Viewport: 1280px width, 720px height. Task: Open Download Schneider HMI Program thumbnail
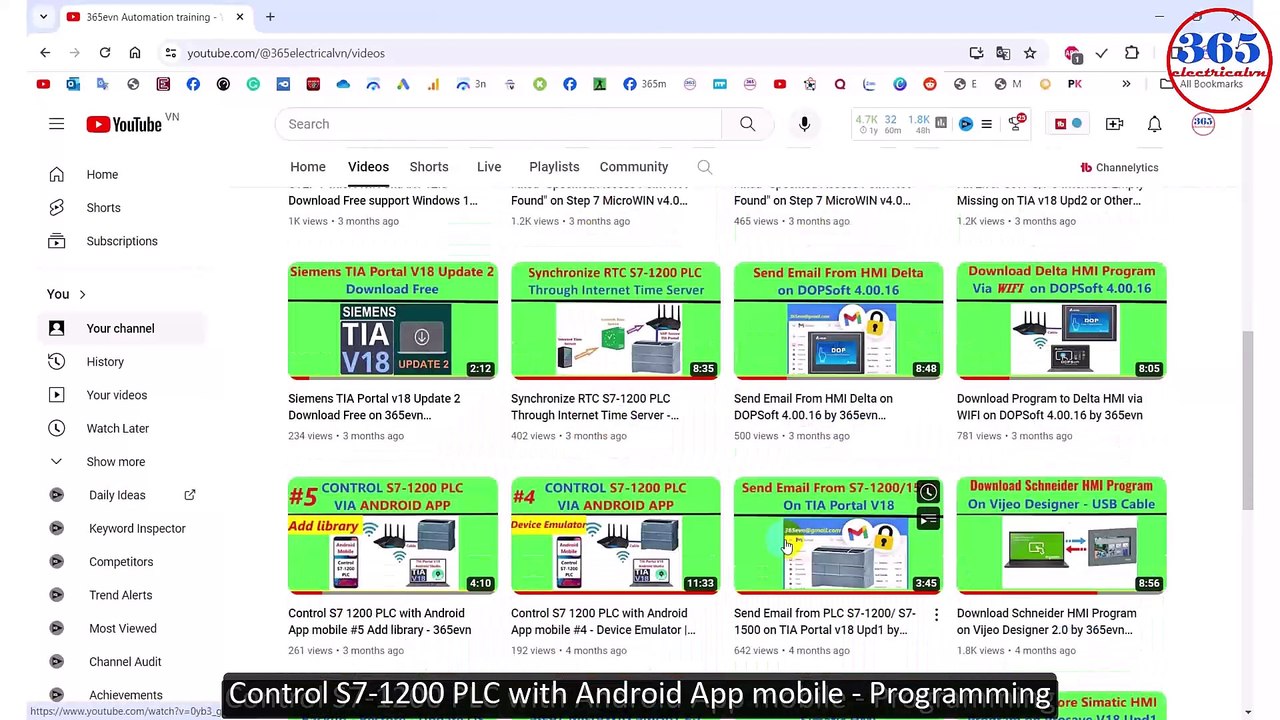1061,536
